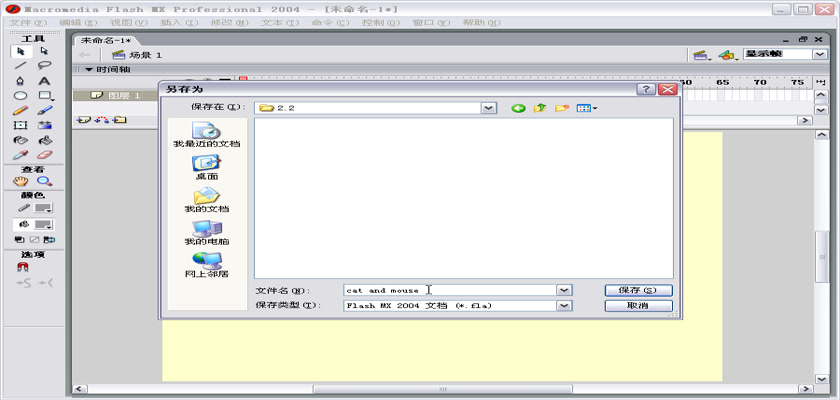Screen dimensions: 840x400
Task: Open the 视图(V) menu
Action: click(129, 22)
